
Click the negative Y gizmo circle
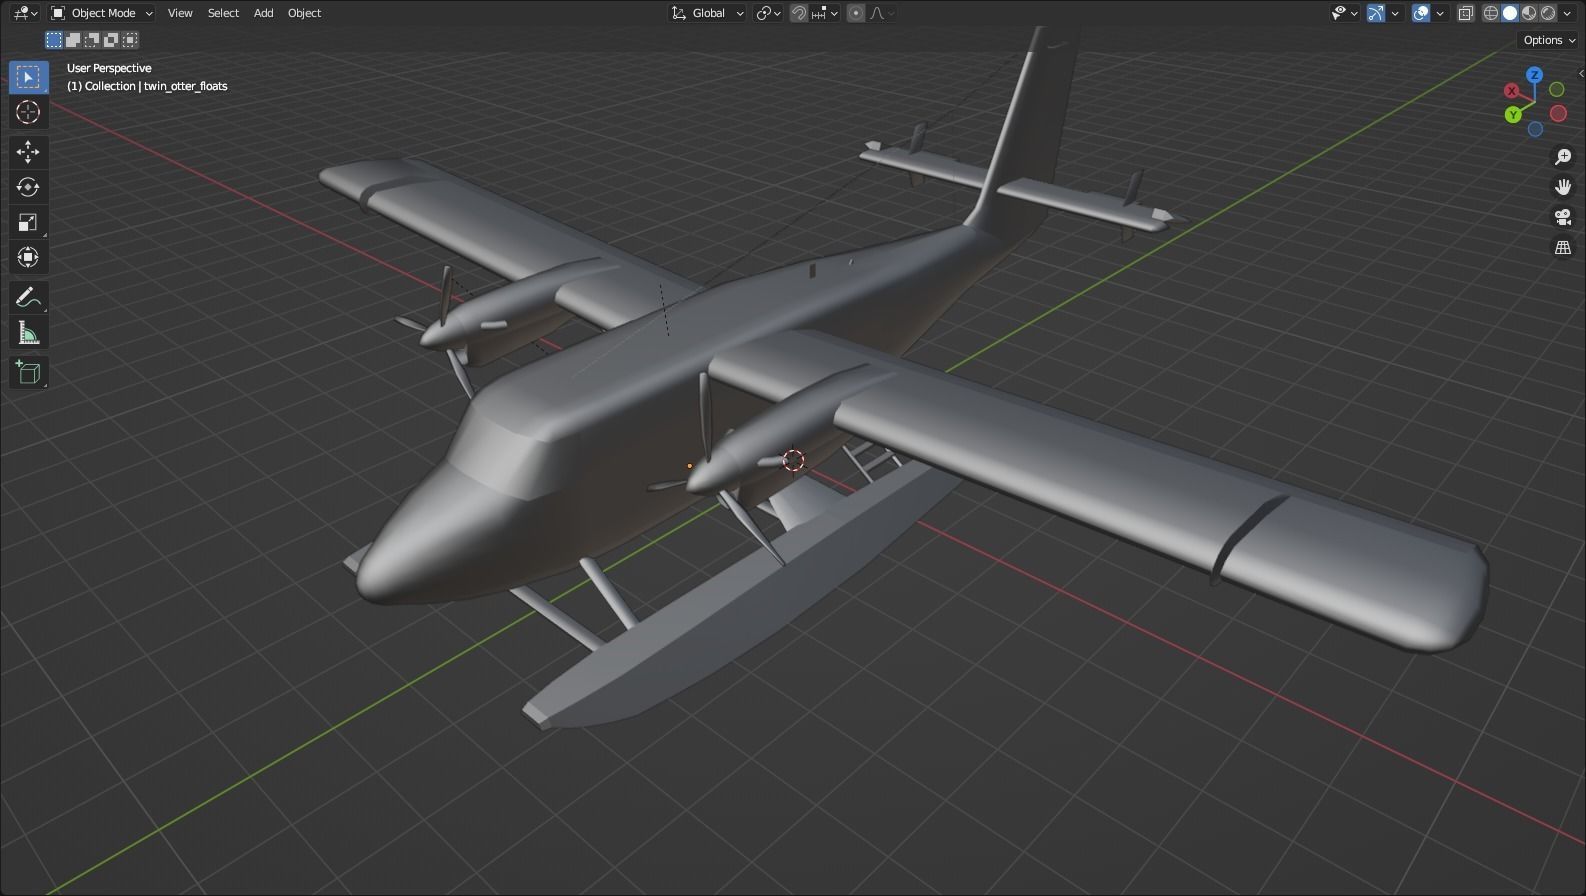[x=1556, y=90]
